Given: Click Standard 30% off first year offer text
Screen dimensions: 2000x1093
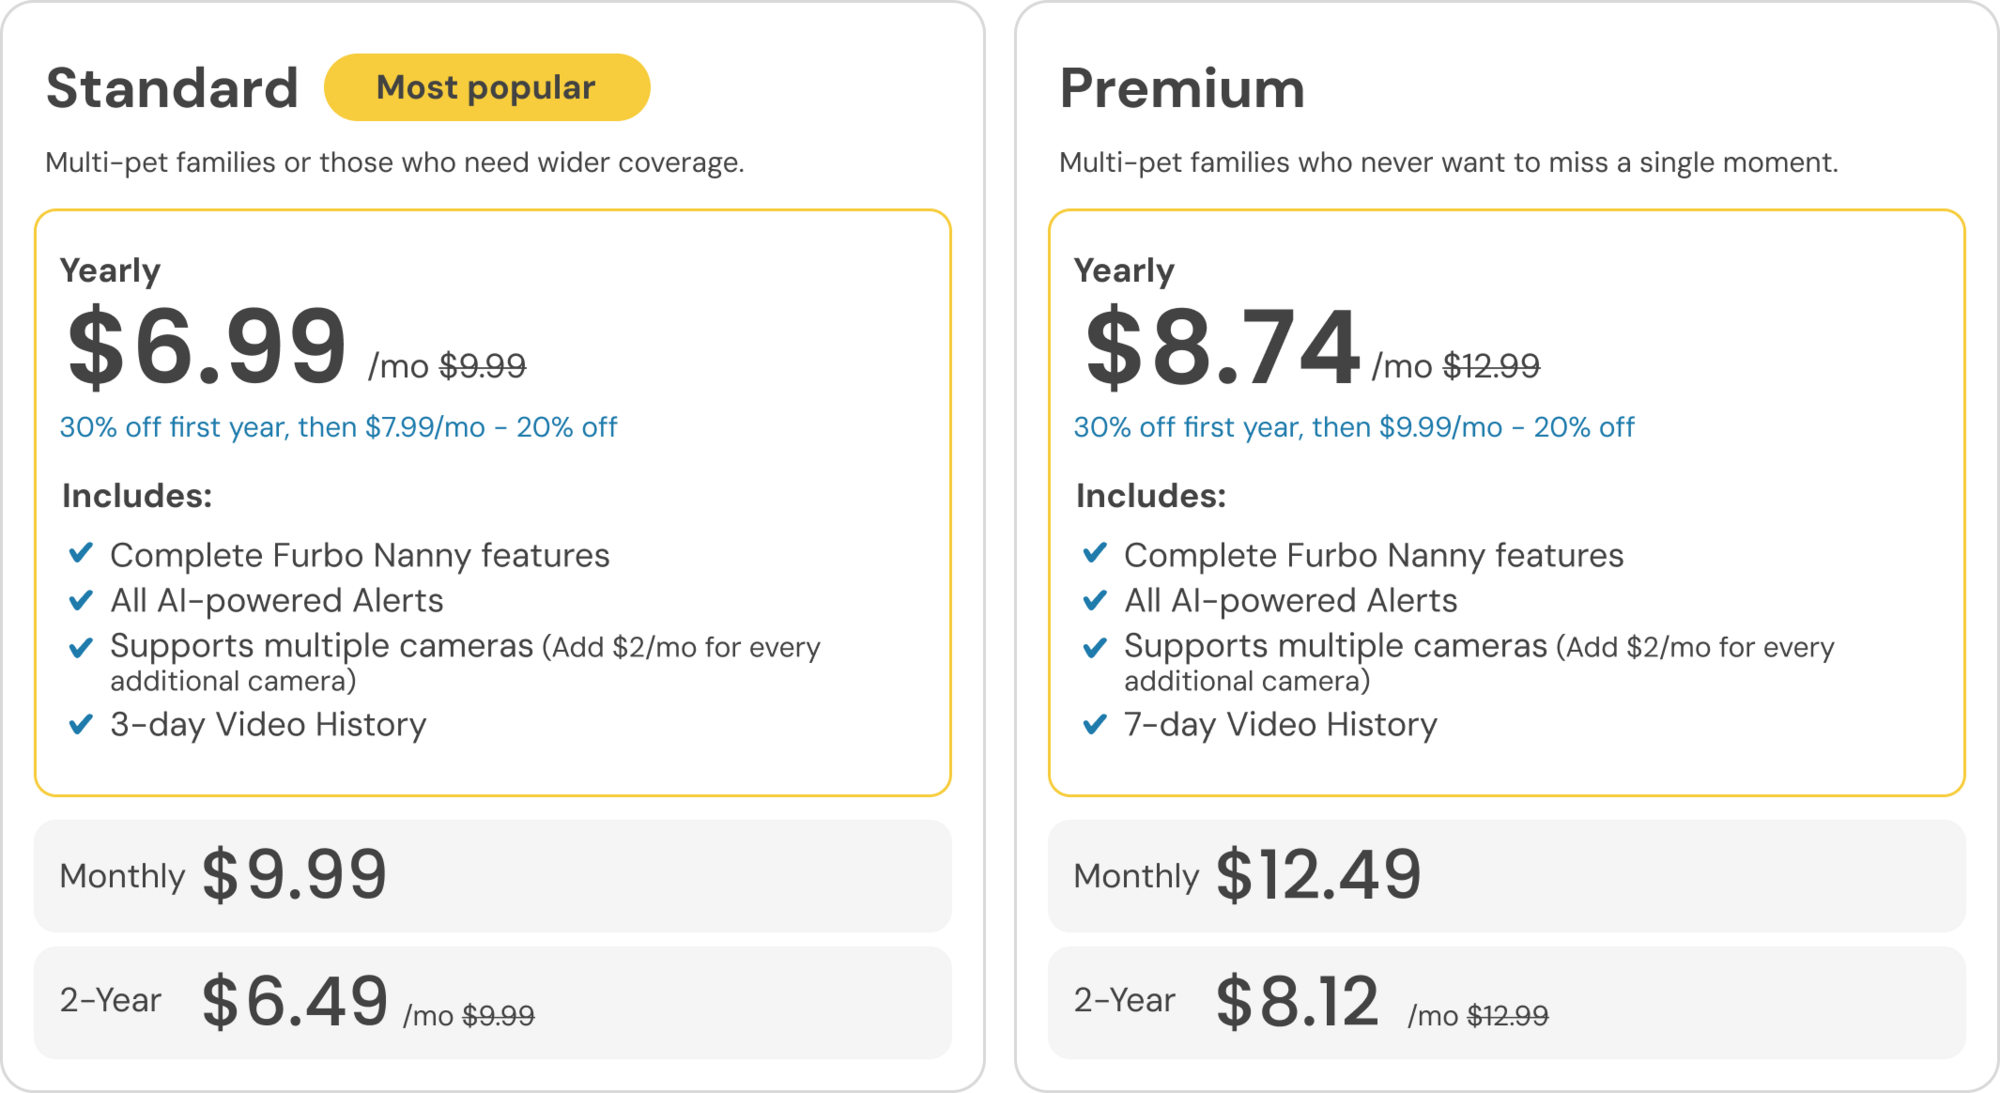Looking at the screenshot, I should point(338,427).
